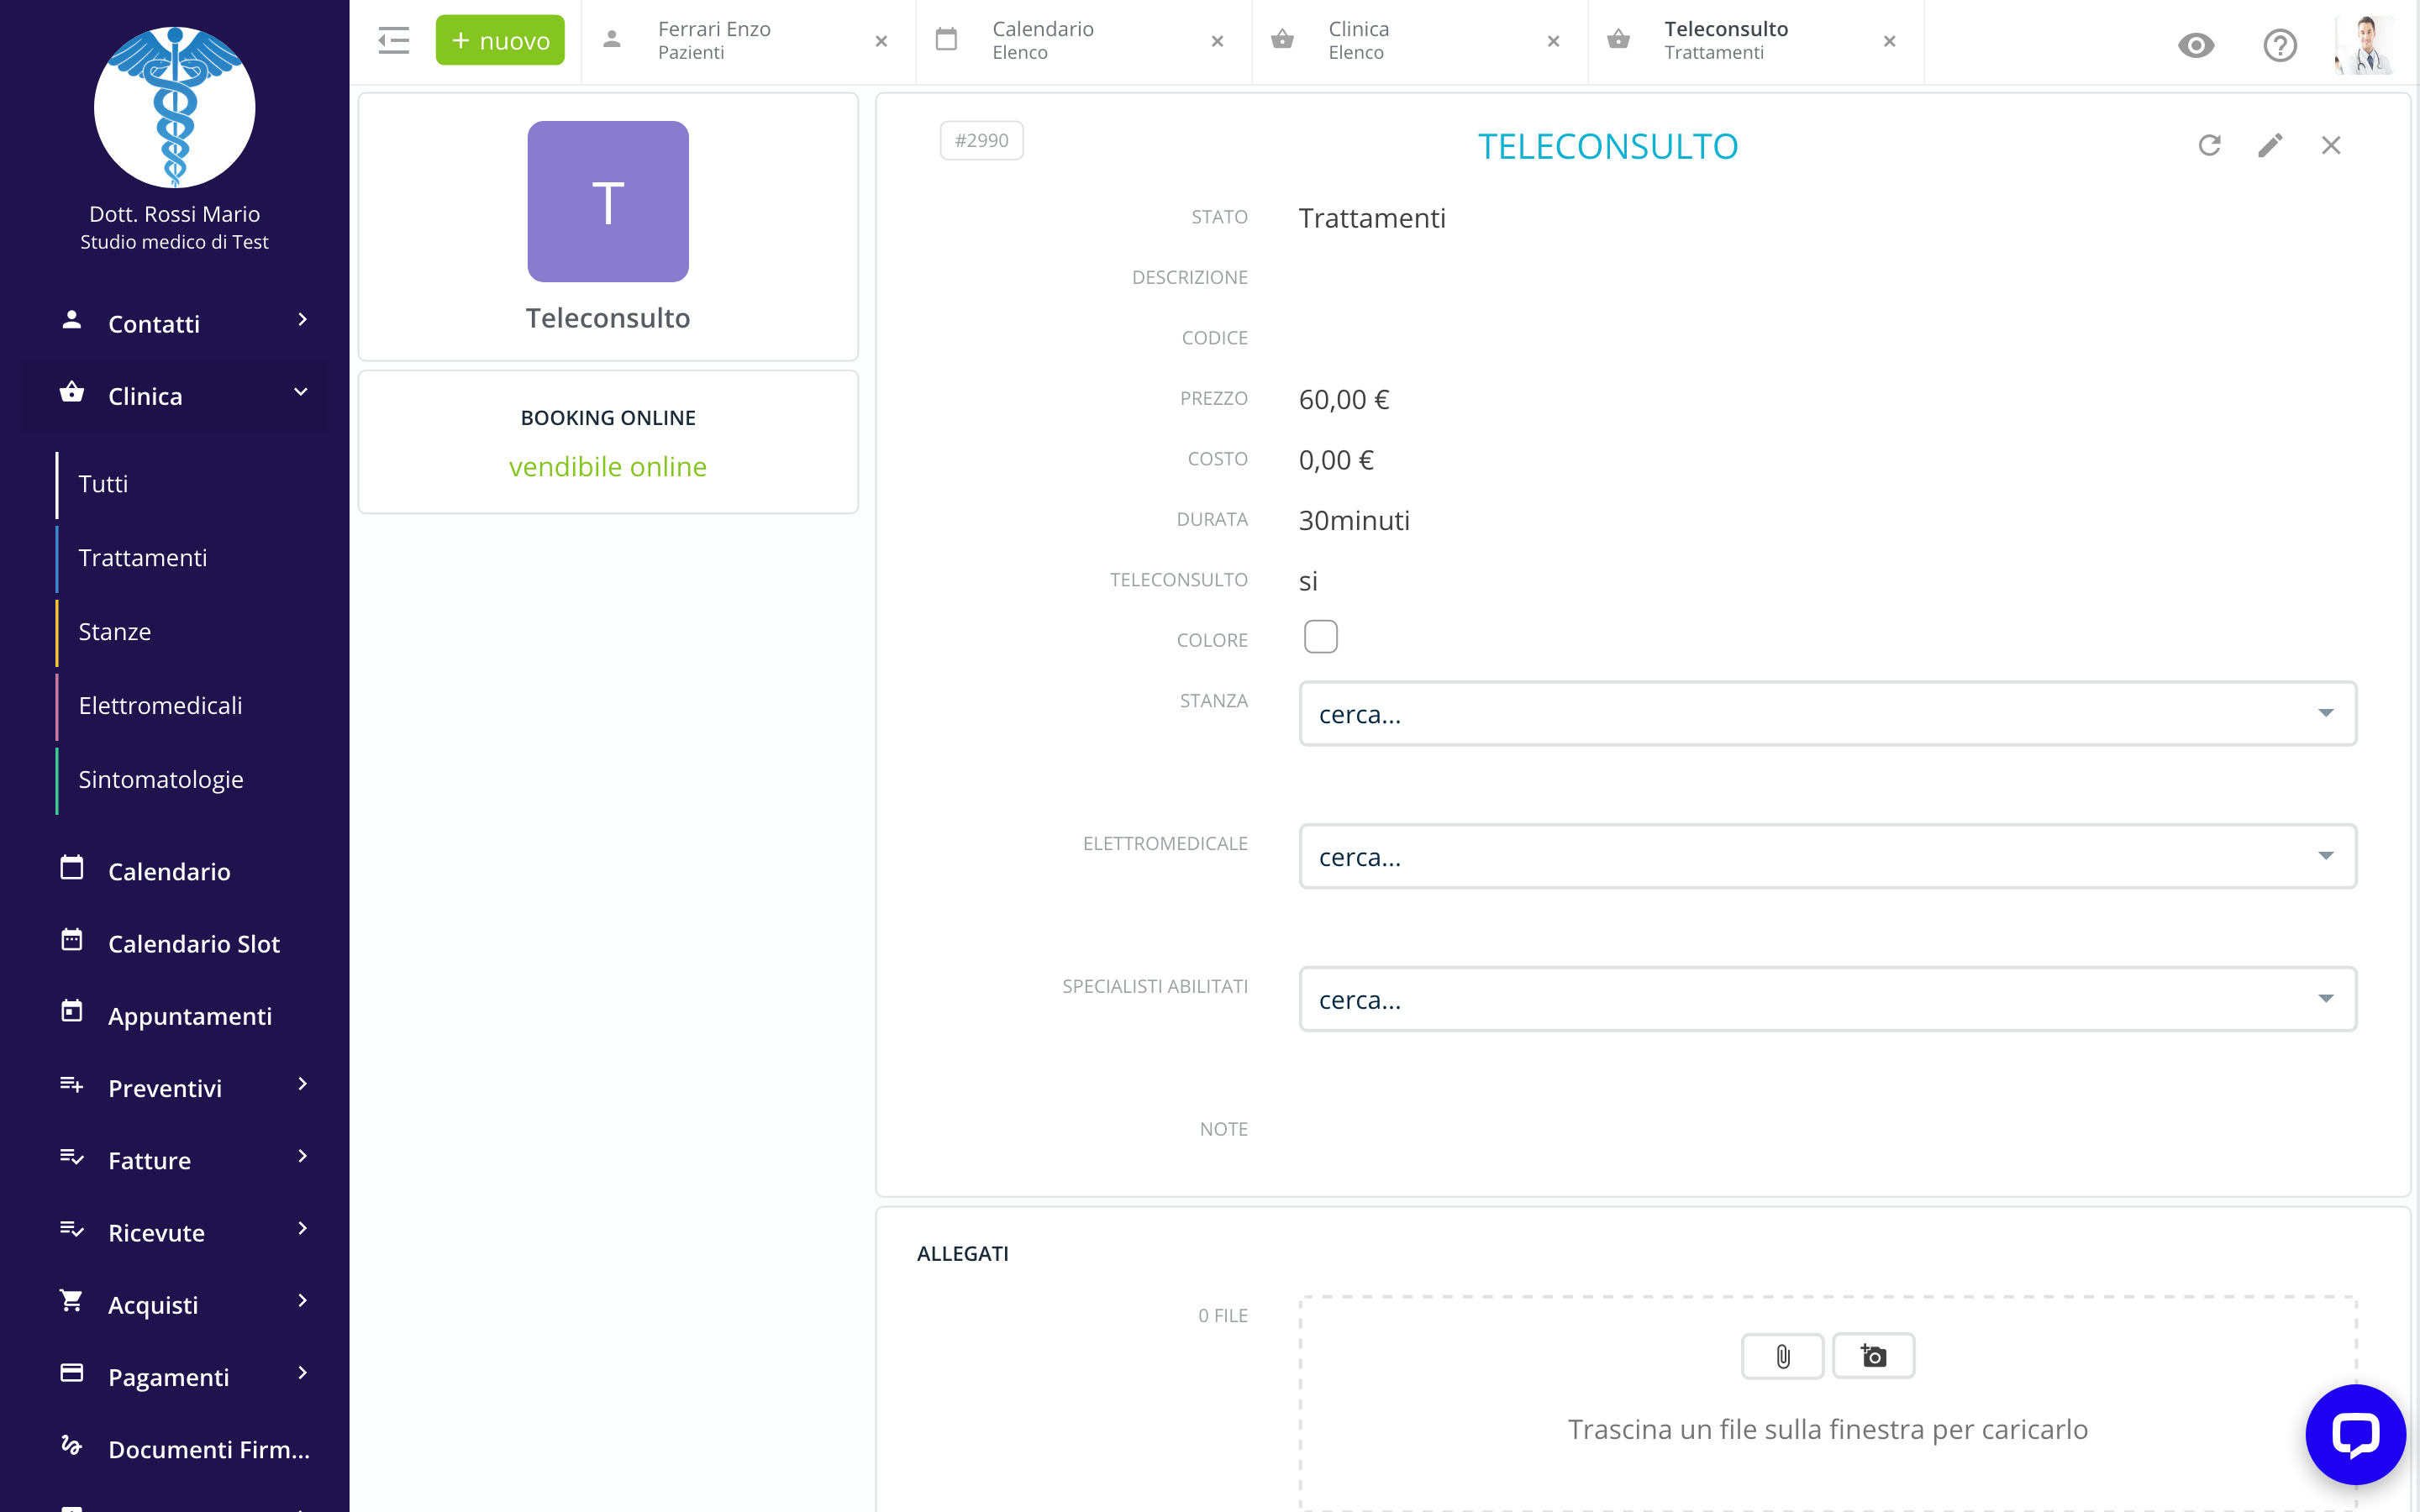Viewport: 2420px width, 1512px height.
Task: Toggle the vendibile online booking status
Action: click(x=608, y=467)
